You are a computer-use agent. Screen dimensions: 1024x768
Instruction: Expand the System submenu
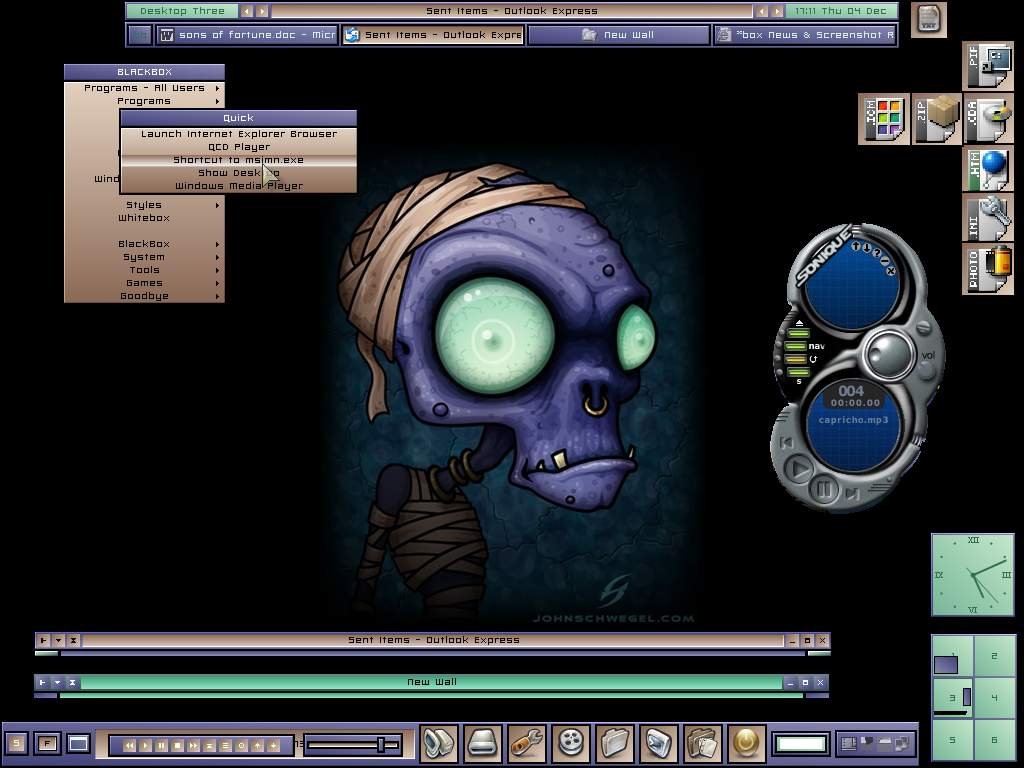coord(144,257)
